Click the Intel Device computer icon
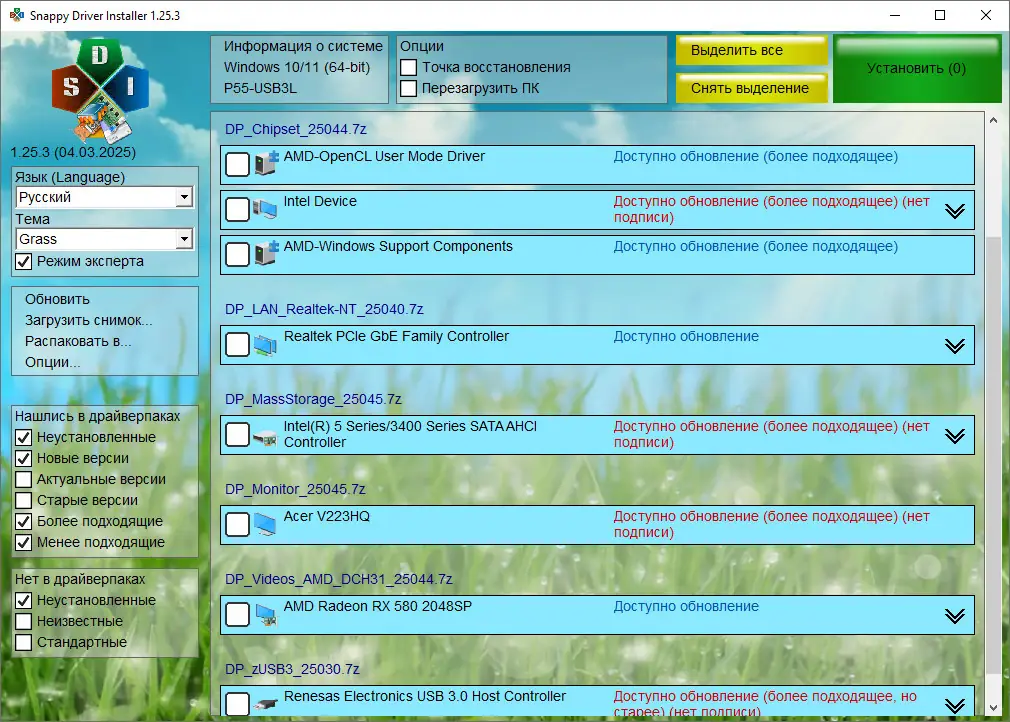This screenshot has width=1010, height=722. click(265, 209)
